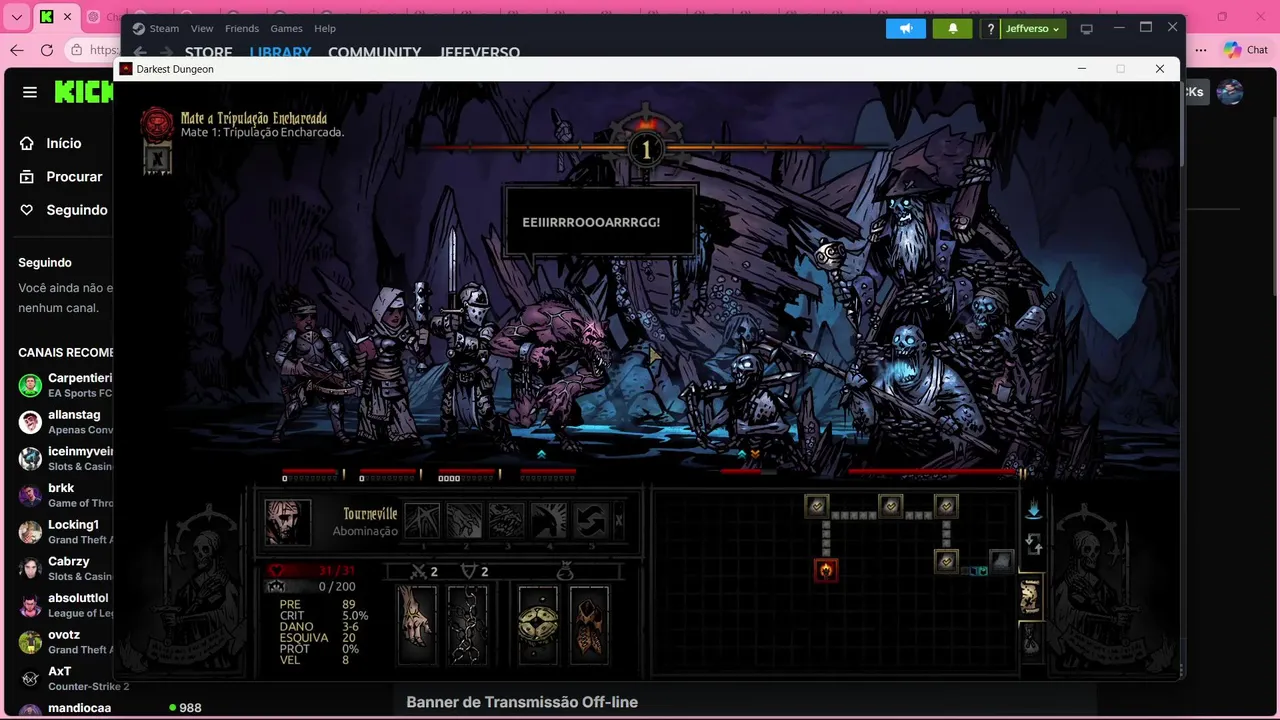1280x720 pixels.
Task: Click the X banner icon under quest seal
Action: tap(157, 159)
